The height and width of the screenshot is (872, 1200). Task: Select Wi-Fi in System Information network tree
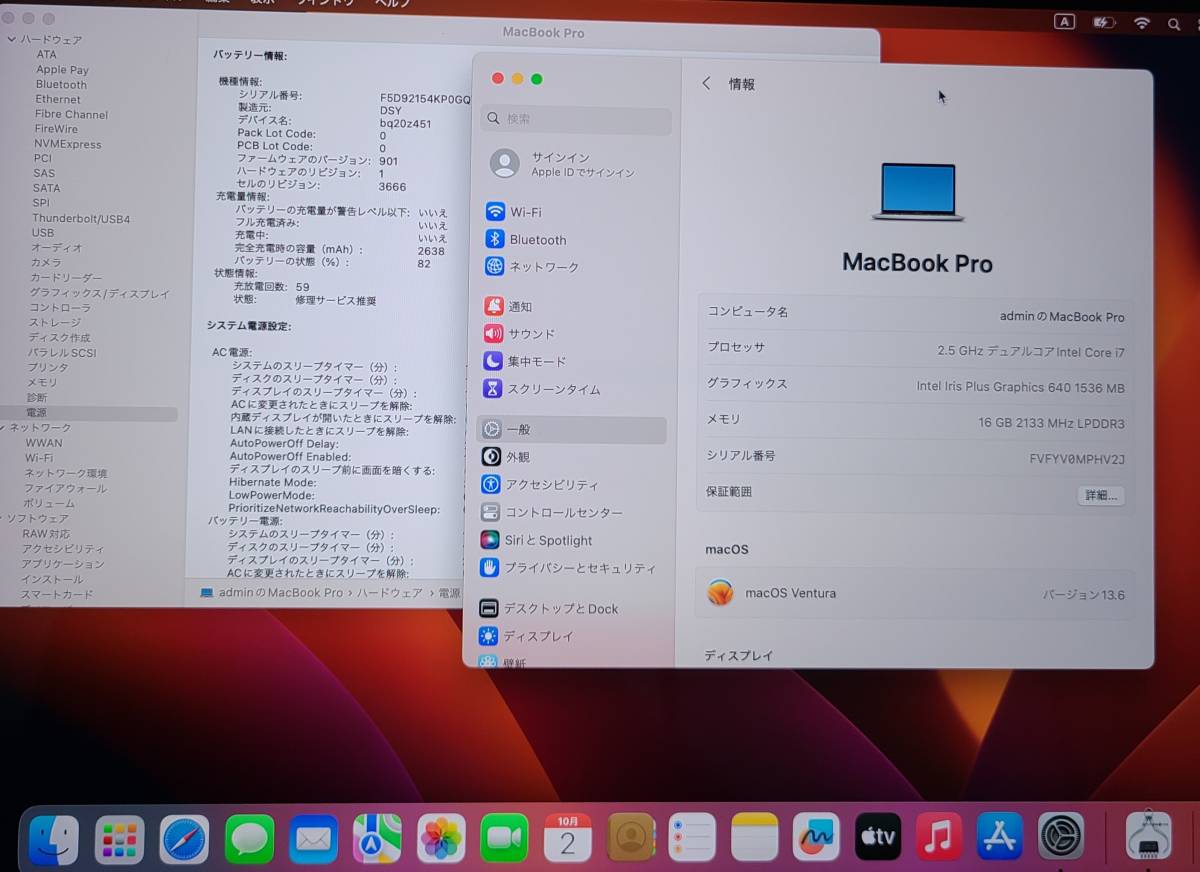(39, 458)
